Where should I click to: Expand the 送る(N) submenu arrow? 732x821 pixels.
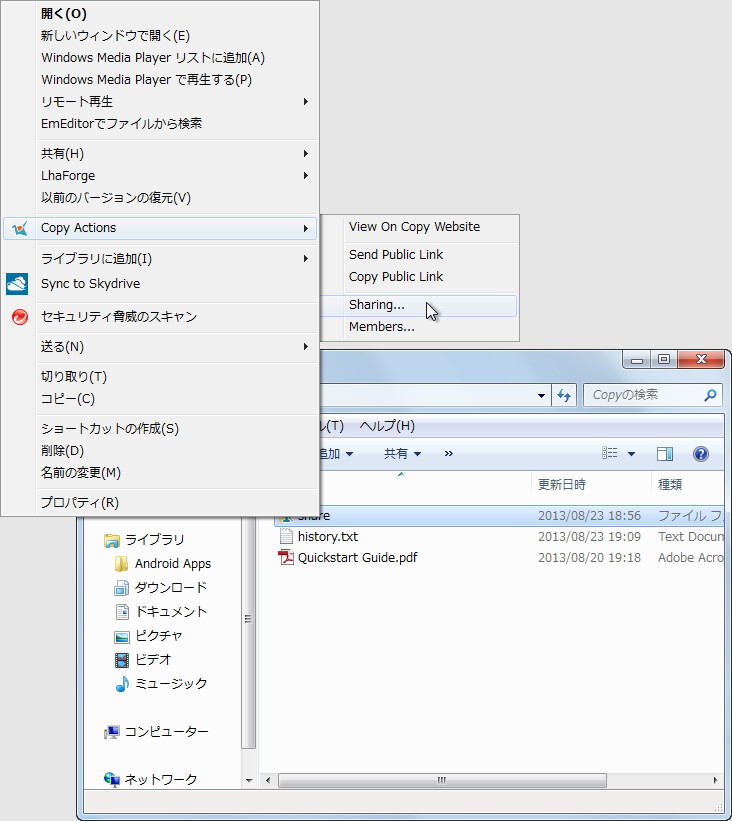pos(306,347)
